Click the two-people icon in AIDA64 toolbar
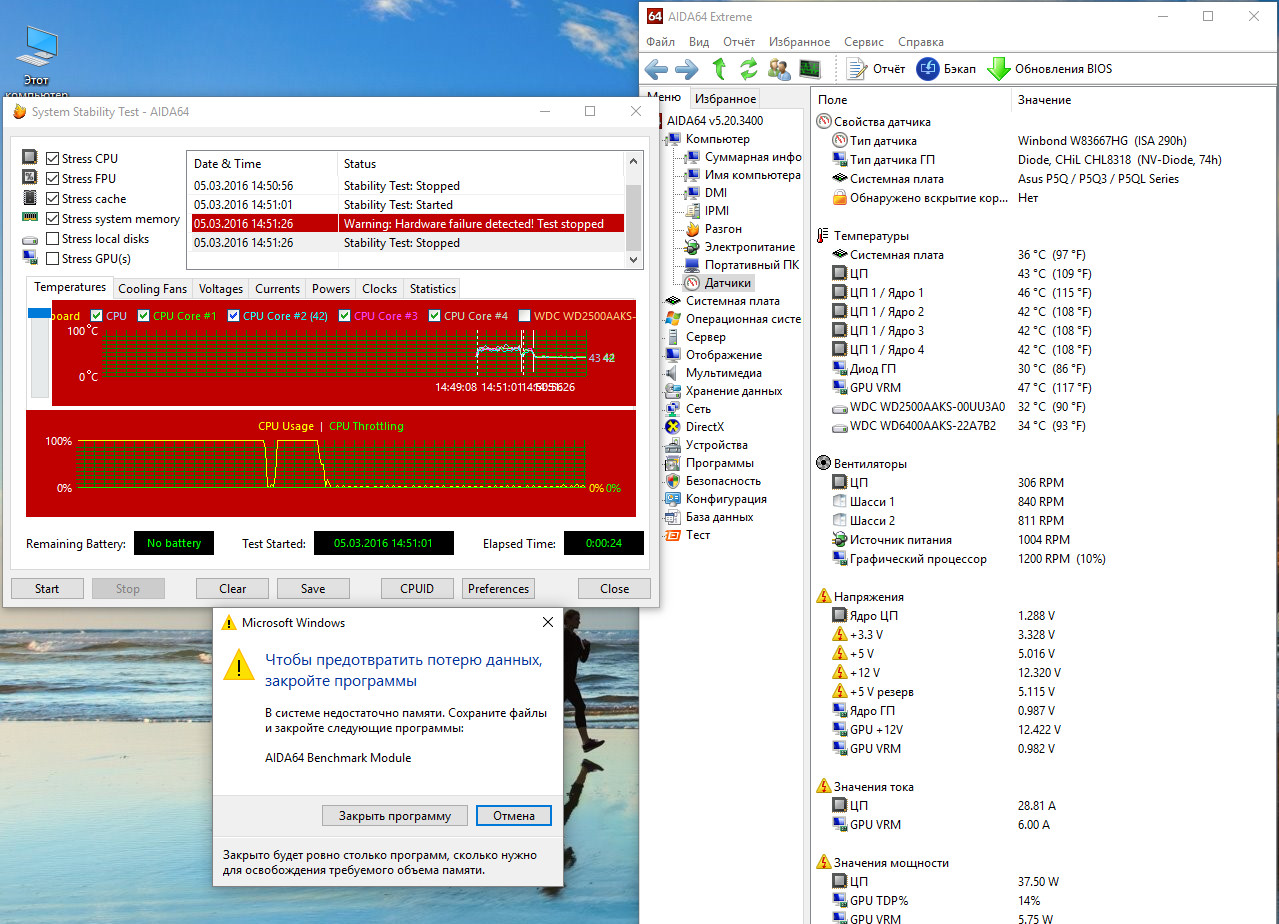 click(779, 69)
